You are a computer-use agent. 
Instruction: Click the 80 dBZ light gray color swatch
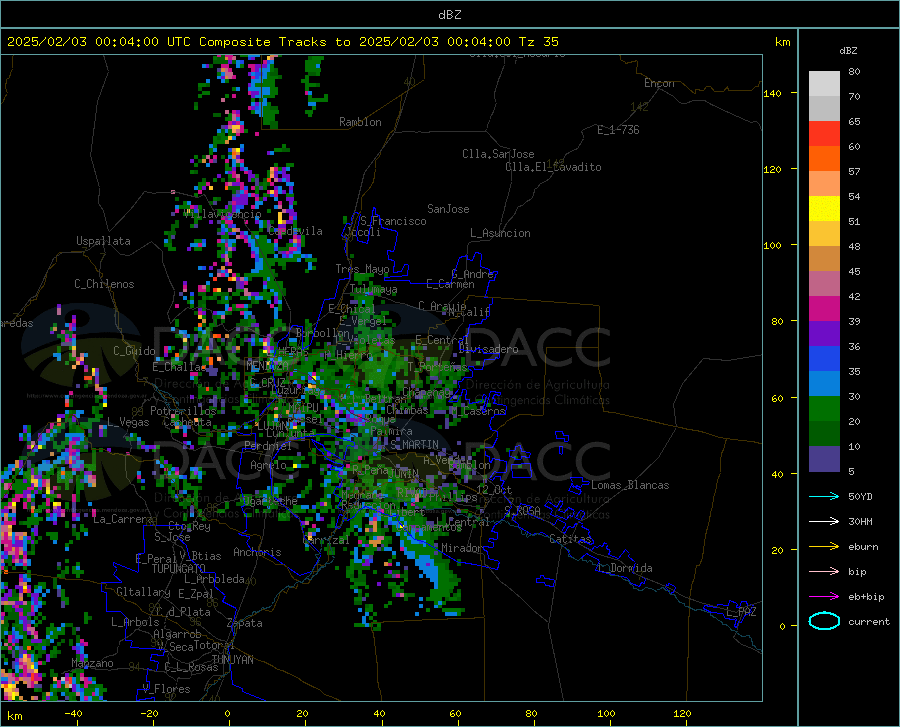824,84
